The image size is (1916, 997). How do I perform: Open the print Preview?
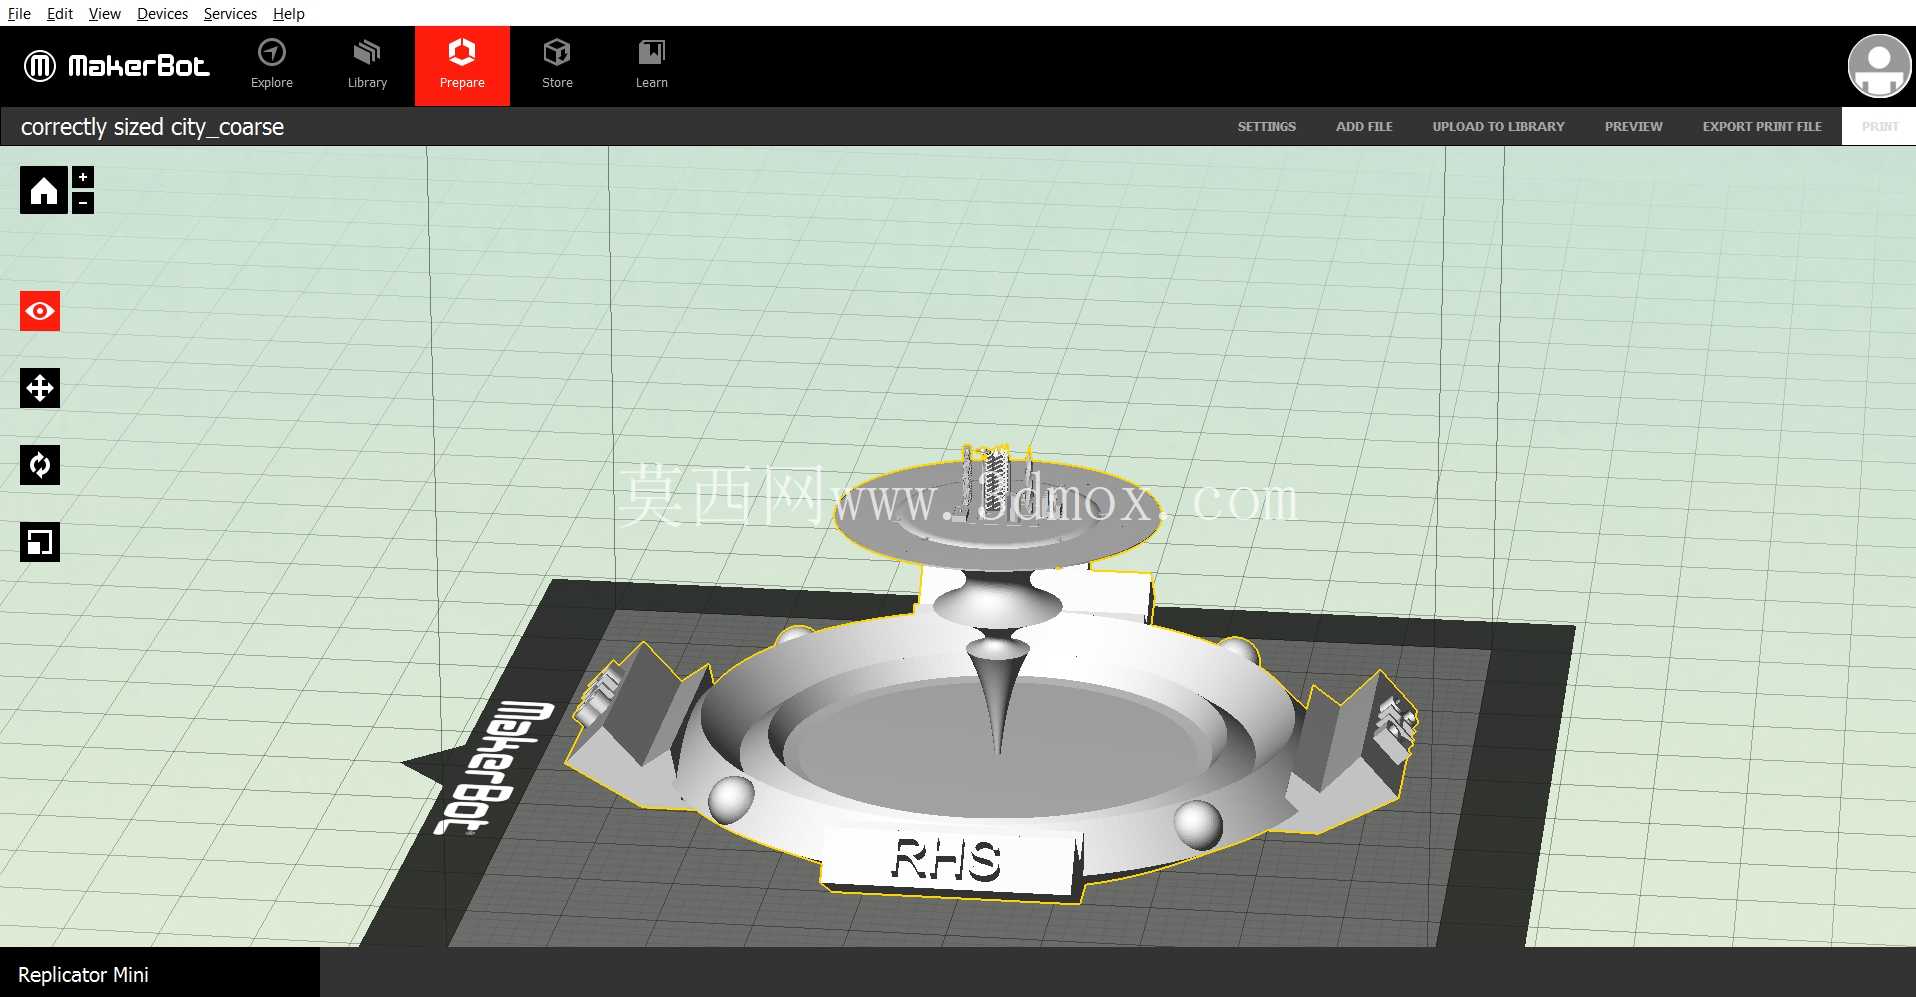tap(1633, 126)
